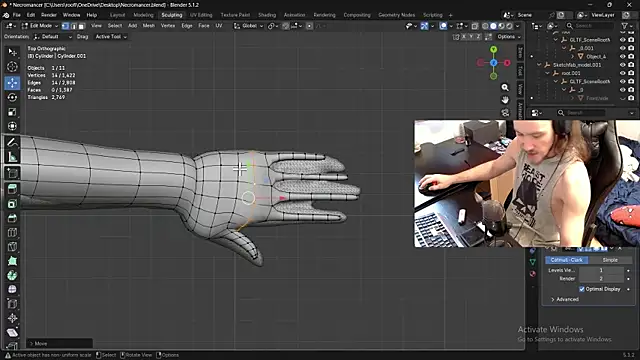Screen dimensions: 640x360
Task: Open the Edit Mode dropdown
Action: point(40,26)
